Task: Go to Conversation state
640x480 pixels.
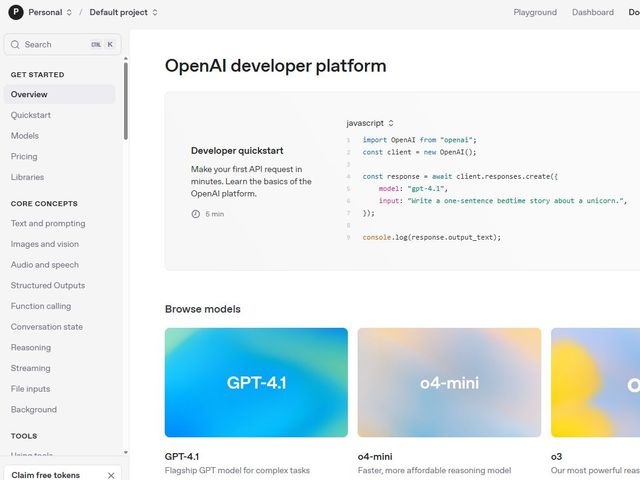Action: tap(47, 327)
